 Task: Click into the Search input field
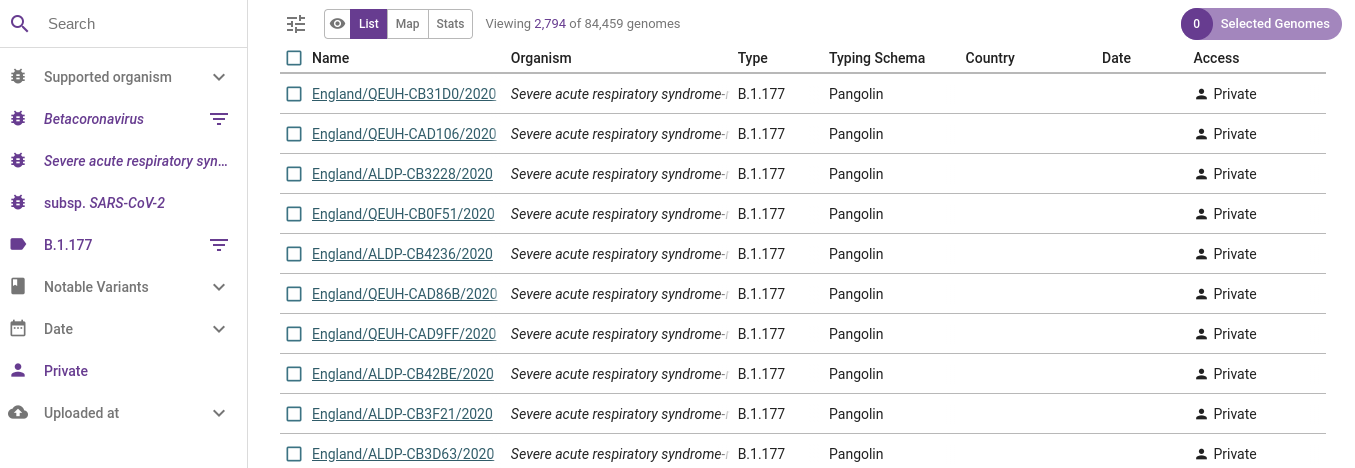click(x=140, y=24)
